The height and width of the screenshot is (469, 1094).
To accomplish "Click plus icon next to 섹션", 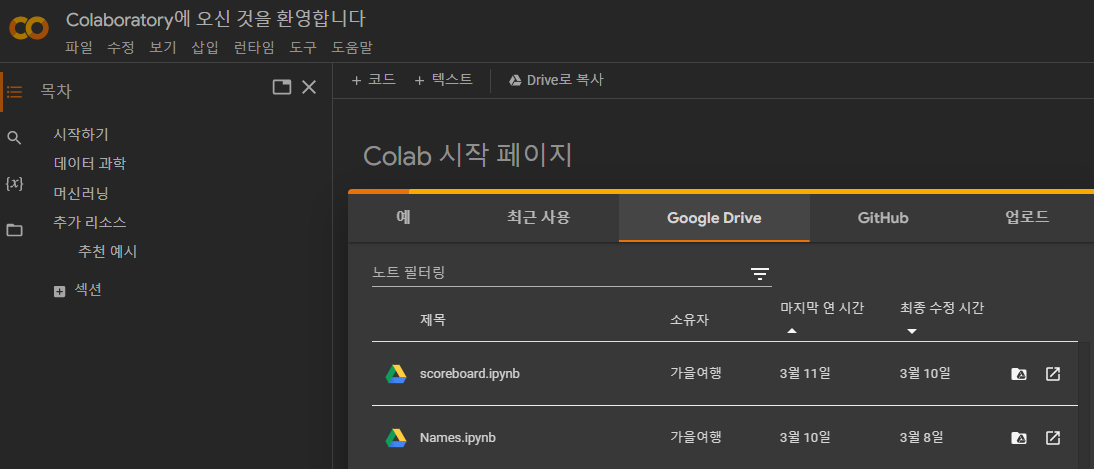I will coord(59,292).
